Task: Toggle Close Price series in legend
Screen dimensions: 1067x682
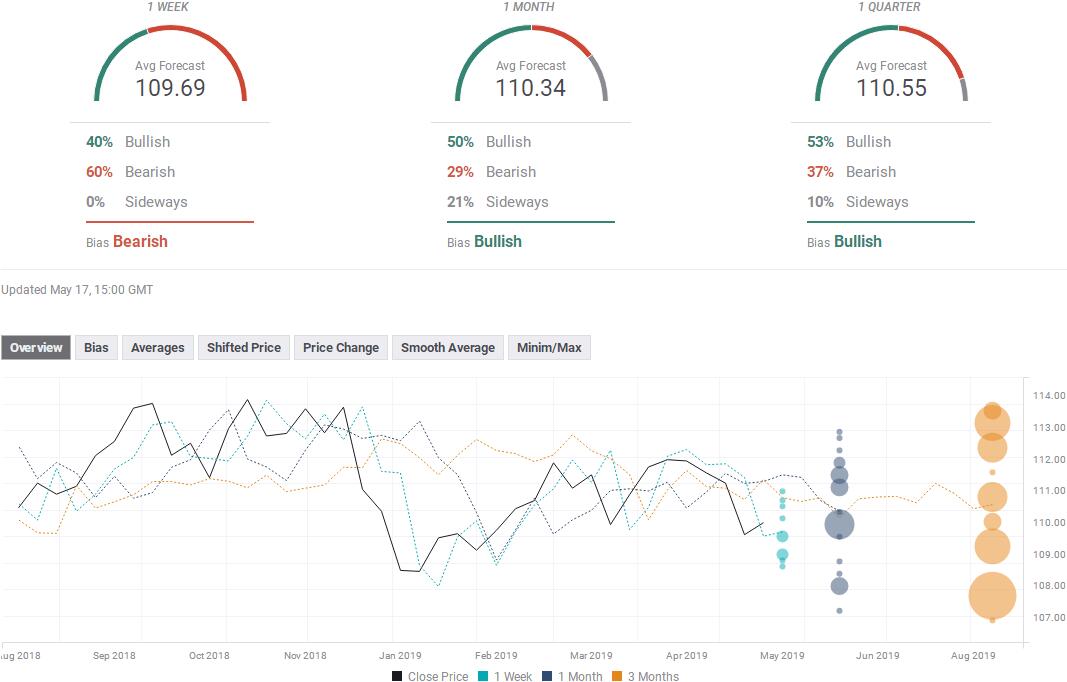Action: tap(430, 676)
